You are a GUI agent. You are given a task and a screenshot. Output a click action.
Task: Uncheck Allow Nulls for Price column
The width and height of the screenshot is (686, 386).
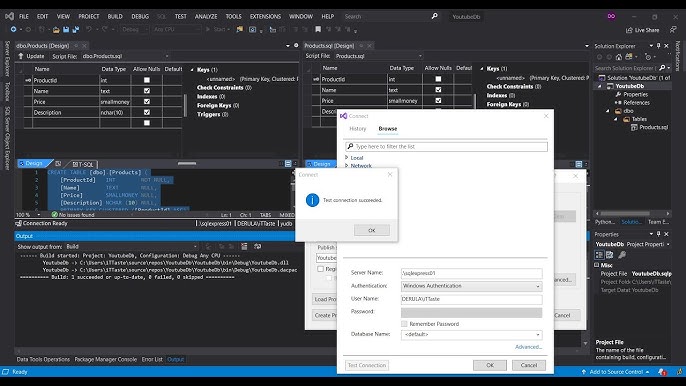pyautogui.click(x=147, y=102)
